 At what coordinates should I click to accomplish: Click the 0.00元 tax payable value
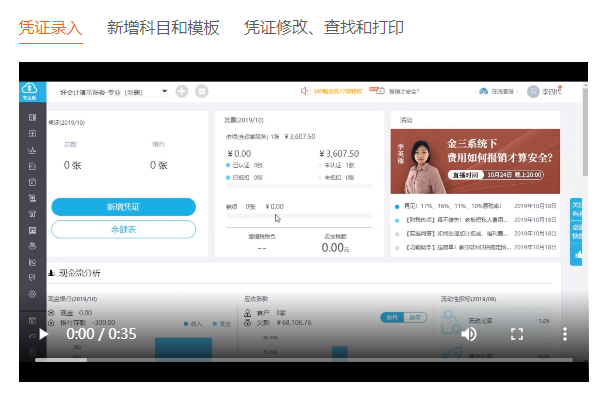tap(335, 247)
